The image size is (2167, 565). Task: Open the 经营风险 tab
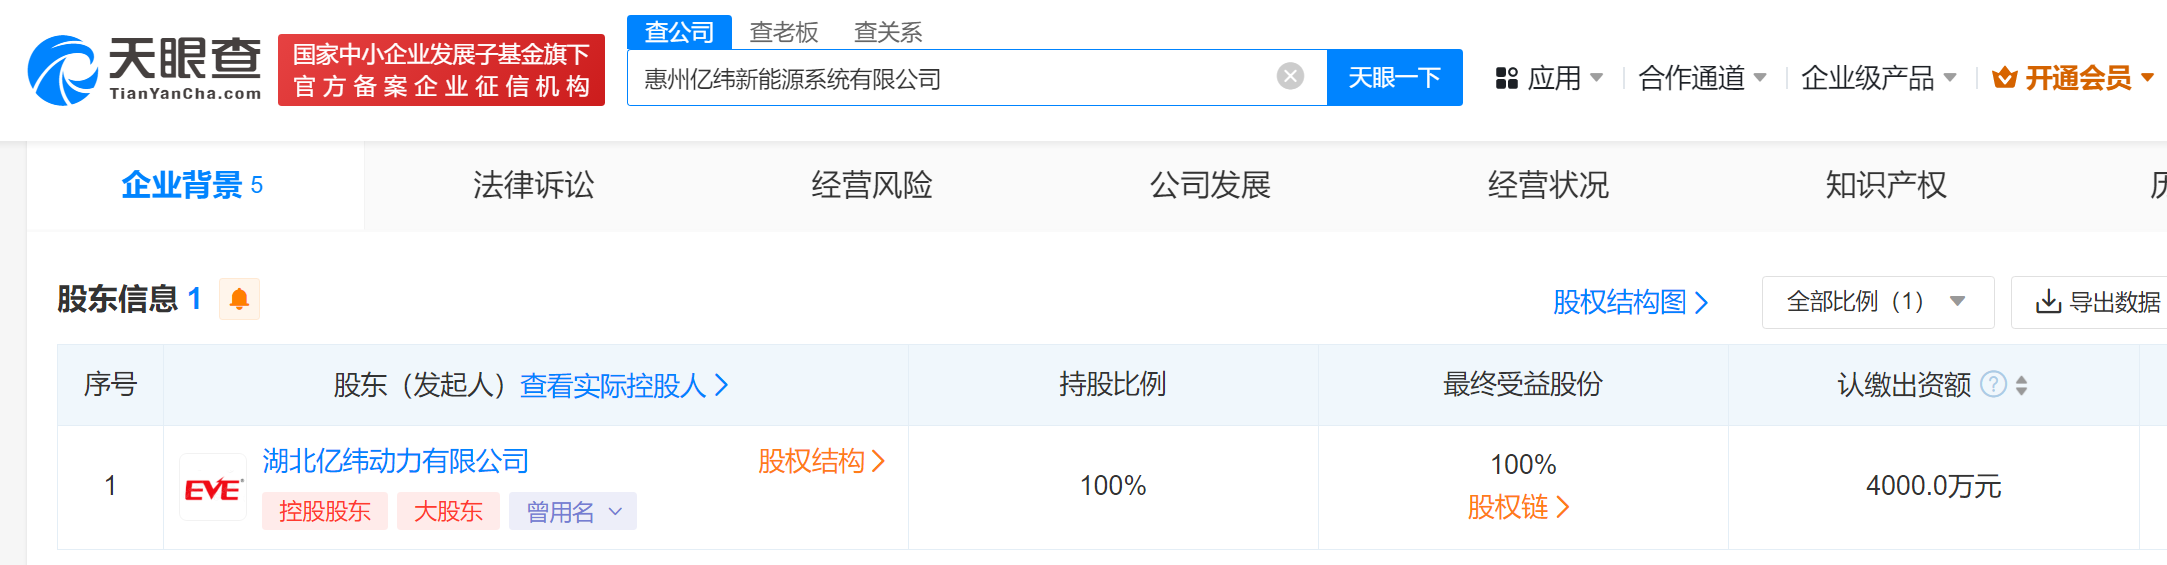point(872,185)
